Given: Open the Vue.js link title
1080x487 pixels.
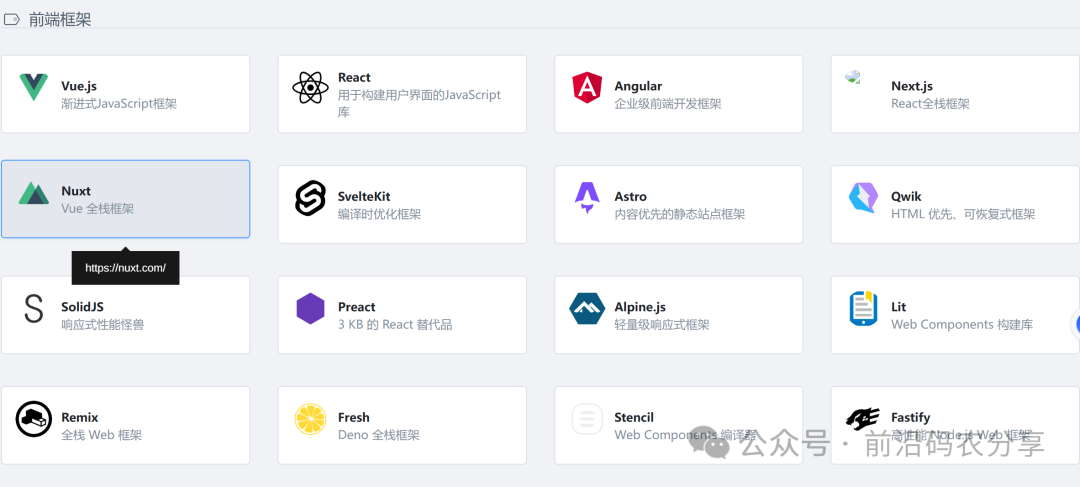Looking at the screenshot, I should [x=79, y=86].
